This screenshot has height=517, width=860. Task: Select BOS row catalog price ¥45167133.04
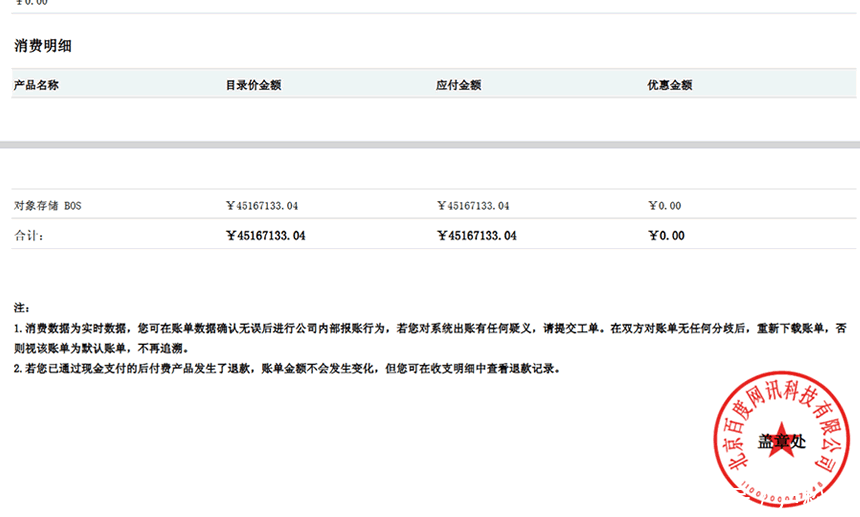(262, 206)
